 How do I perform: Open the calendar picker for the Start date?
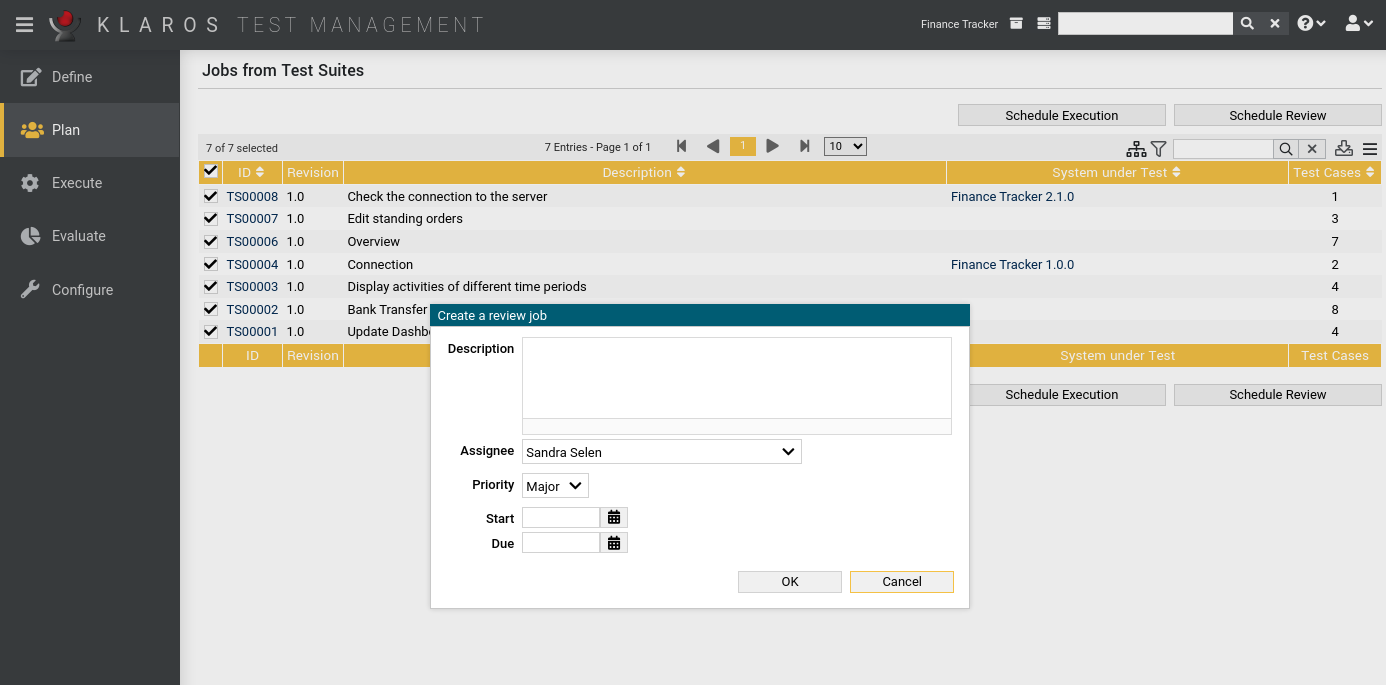point(613,517)
